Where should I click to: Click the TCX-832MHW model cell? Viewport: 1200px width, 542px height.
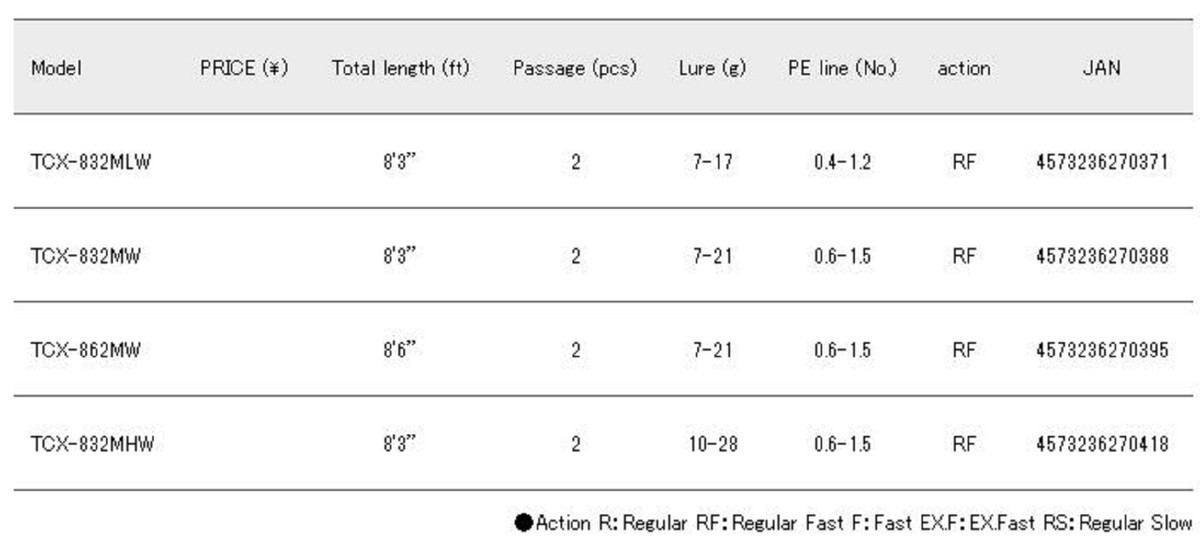coord(92,444)
